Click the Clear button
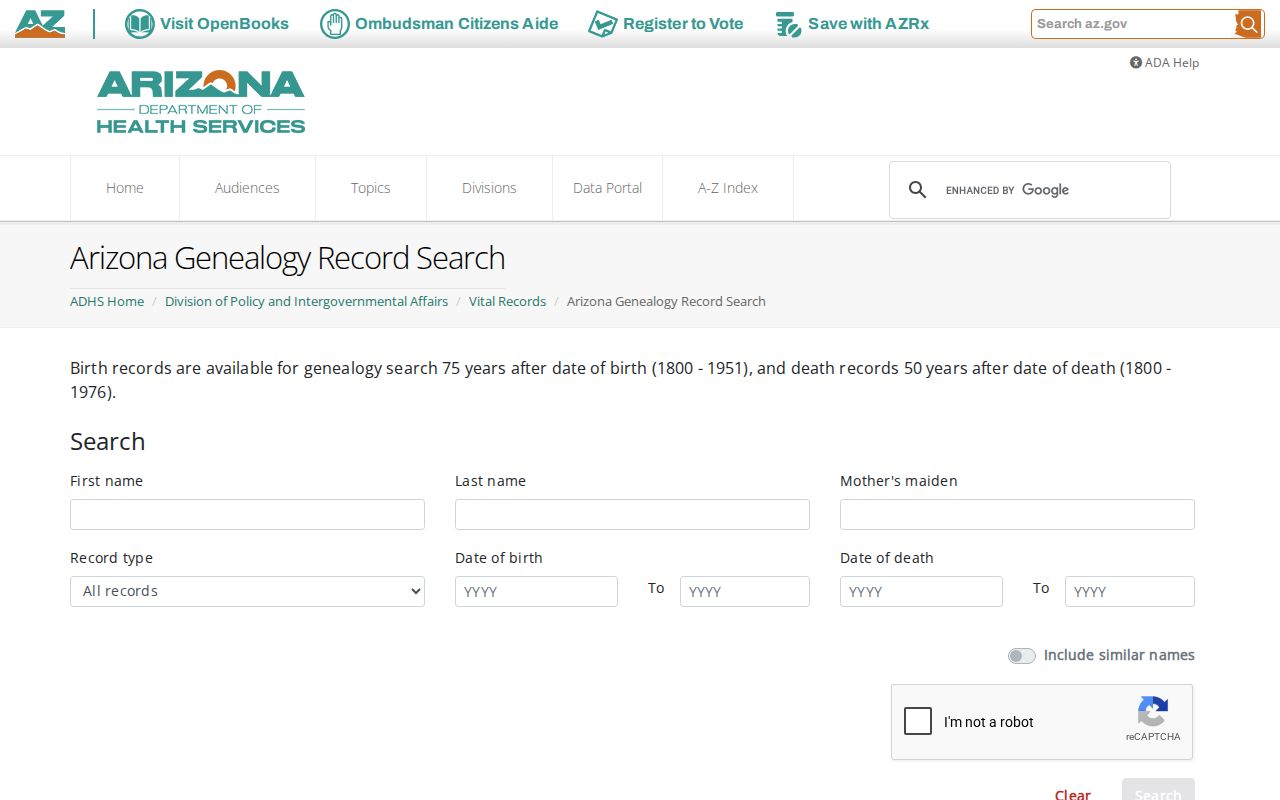 tap(1073, 794)
